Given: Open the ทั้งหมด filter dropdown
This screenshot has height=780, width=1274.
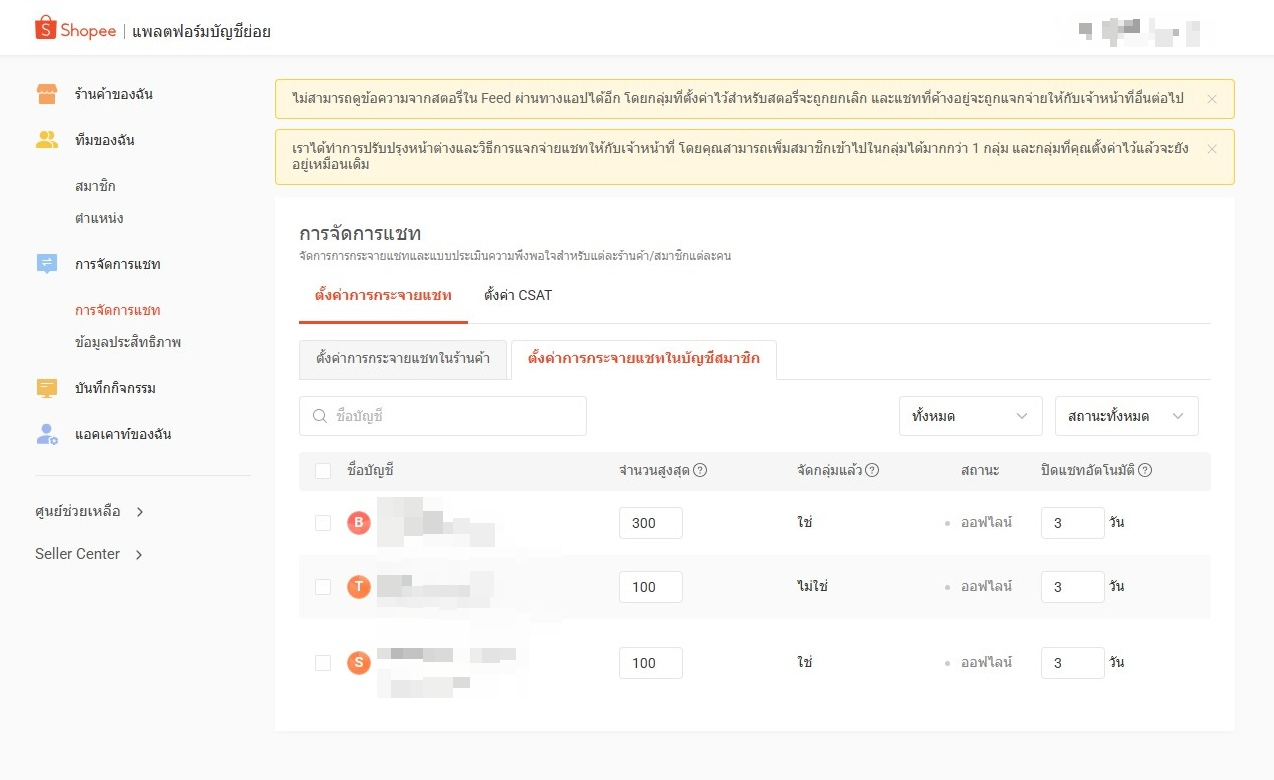Looking at the screenshot, I should 971,416.
